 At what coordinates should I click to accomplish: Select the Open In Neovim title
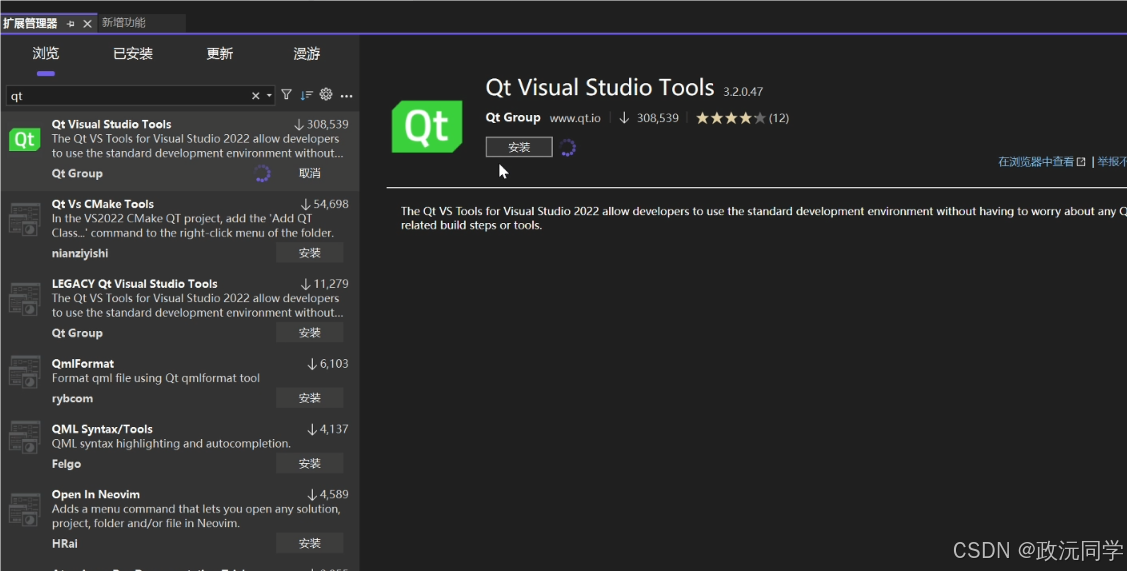(96, 495)
